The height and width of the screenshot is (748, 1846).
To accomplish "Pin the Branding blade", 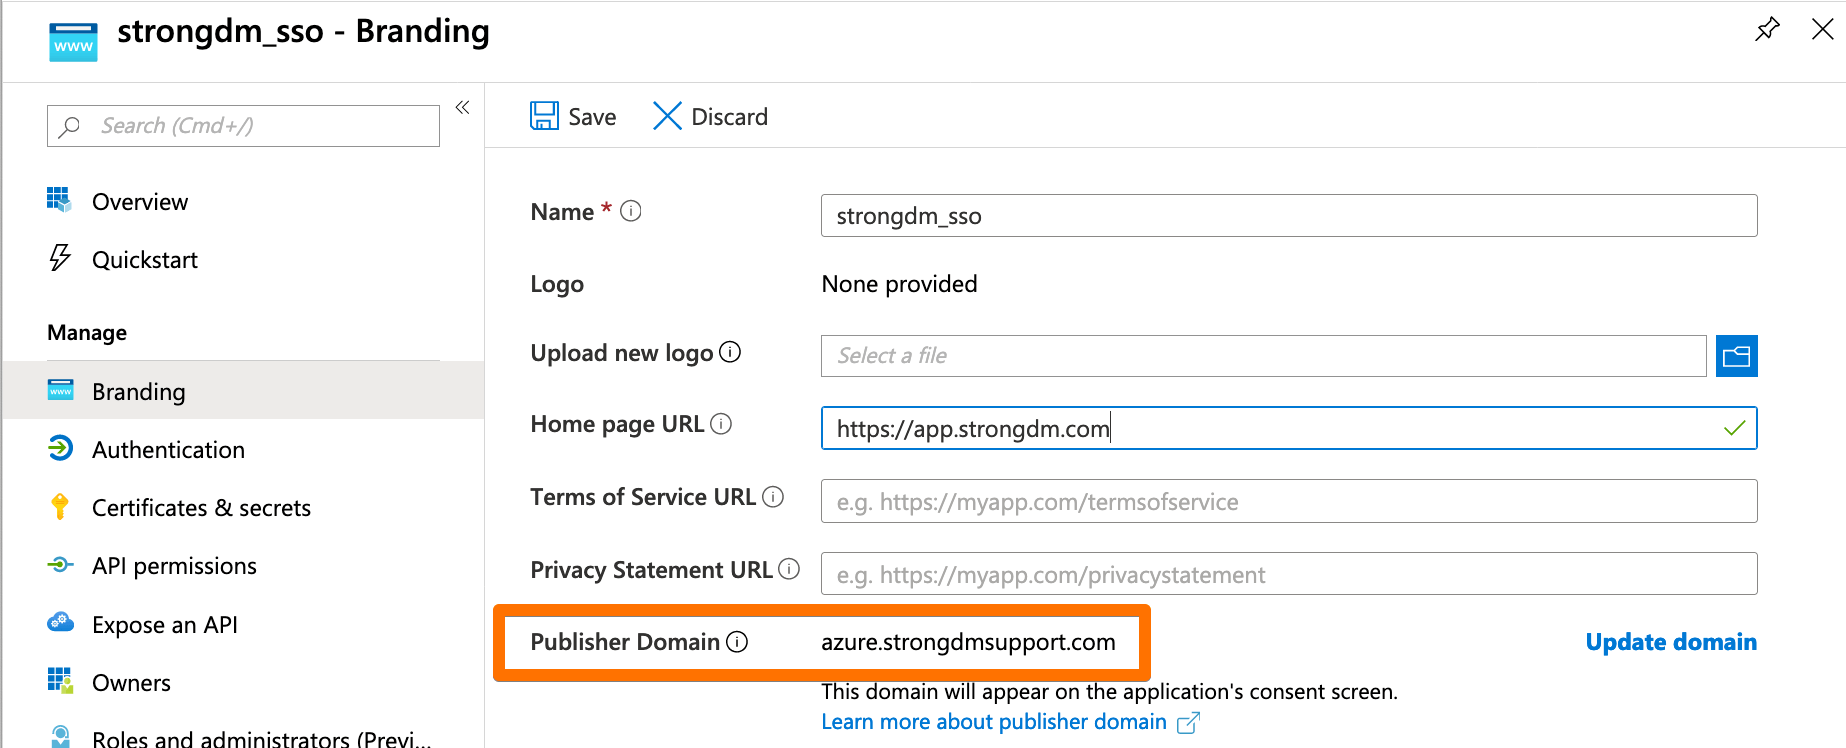I will (1767, 29).
